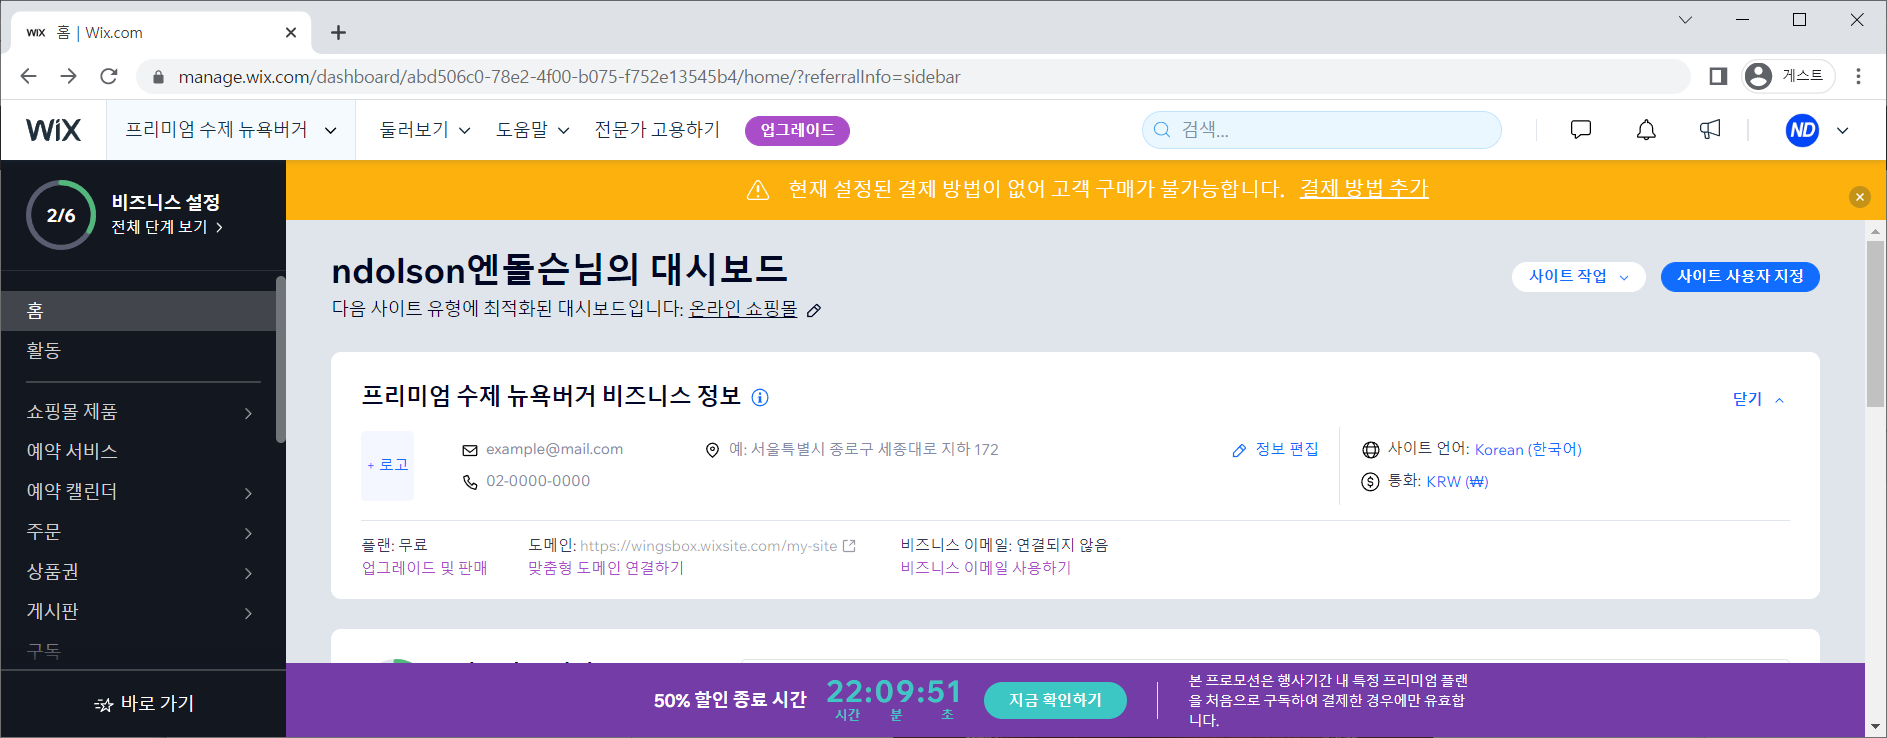
Task: Open the notifications bell
Action: click(1646, 129)
